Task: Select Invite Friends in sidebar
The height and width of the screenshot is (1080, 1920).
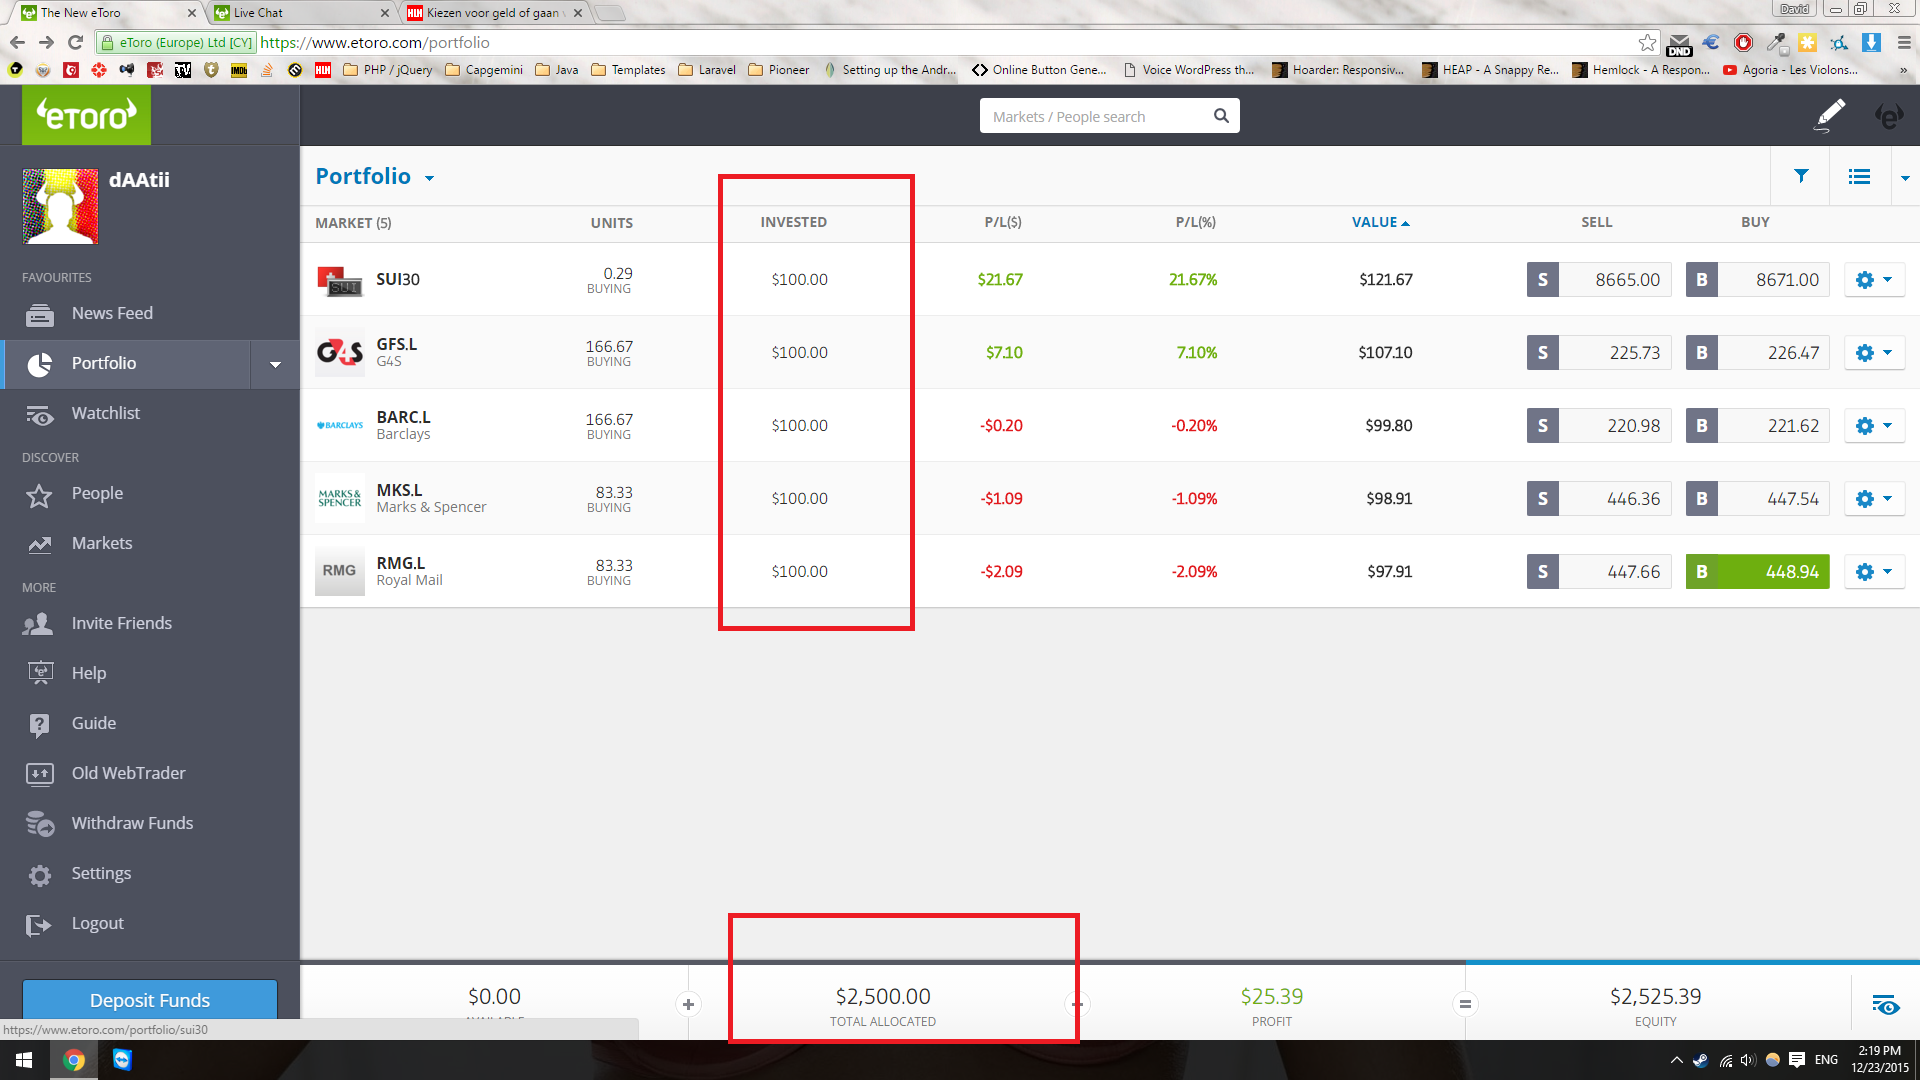Action: [121, 623]
